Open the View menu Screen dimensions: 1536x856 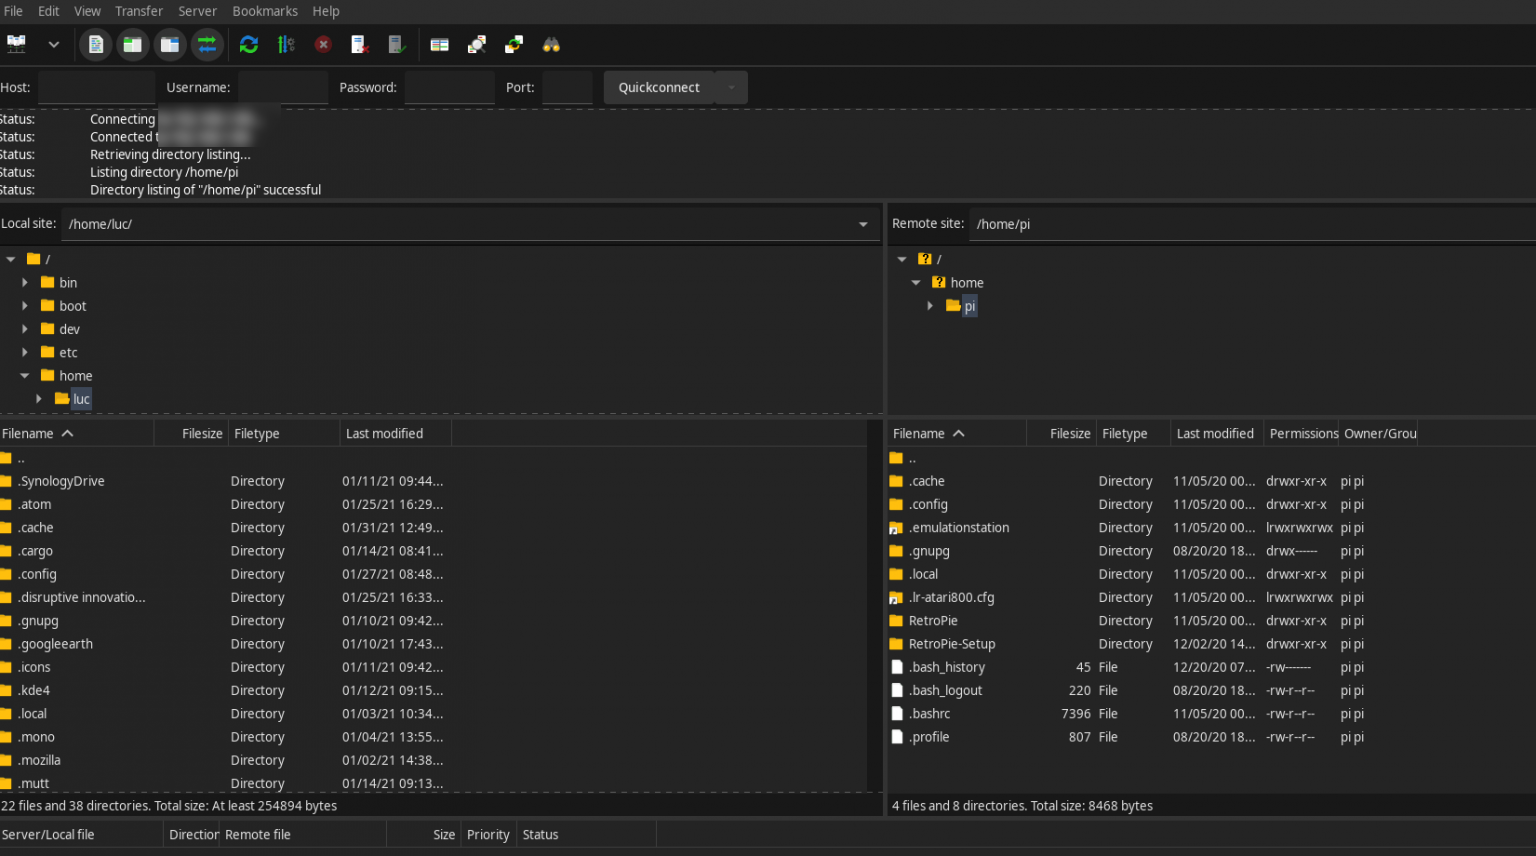click(x=88, y=11)
